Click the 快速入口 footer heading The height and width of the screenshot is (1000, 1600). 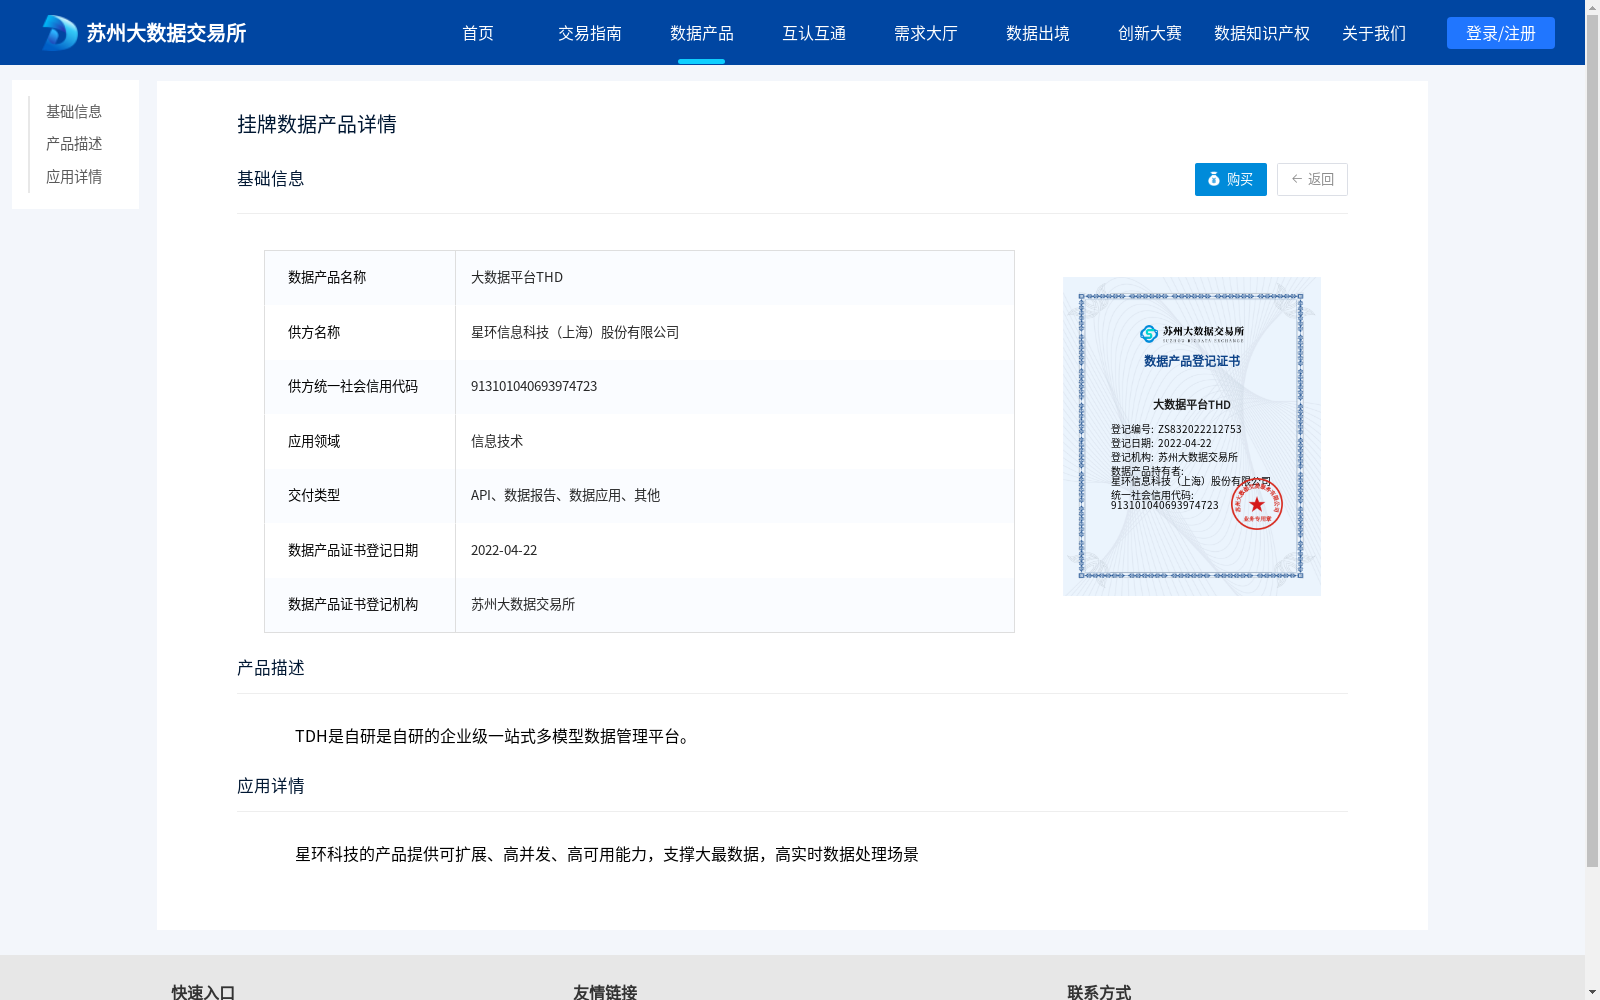[x=203, y=992]
